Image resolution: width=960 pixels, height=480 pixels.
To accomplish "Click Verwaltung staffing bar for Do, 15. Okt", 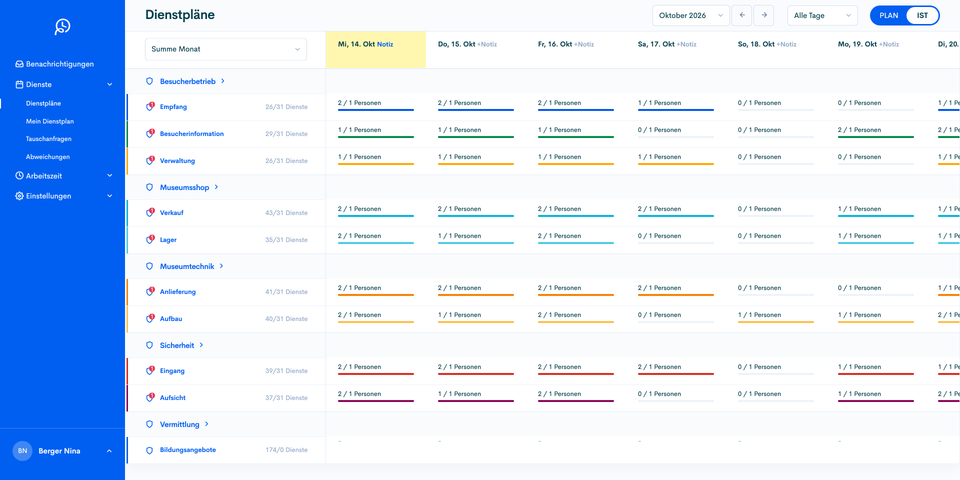I will 476,164.
